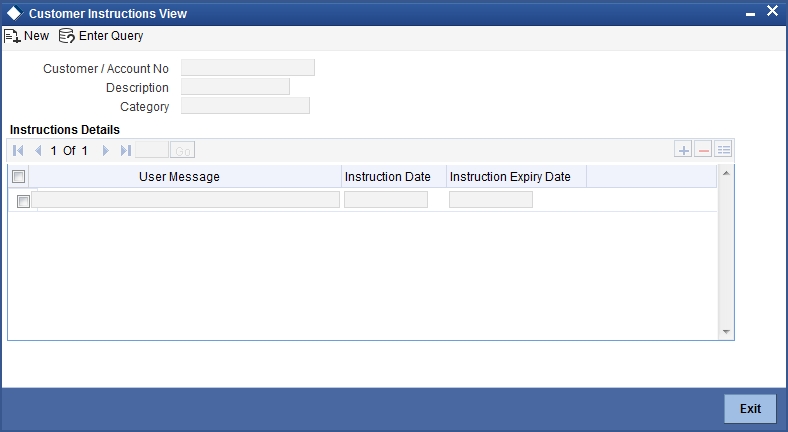The image size is (788, 432).
Task: Click the table scrollbar up arrow
Action: click(726, 173)
